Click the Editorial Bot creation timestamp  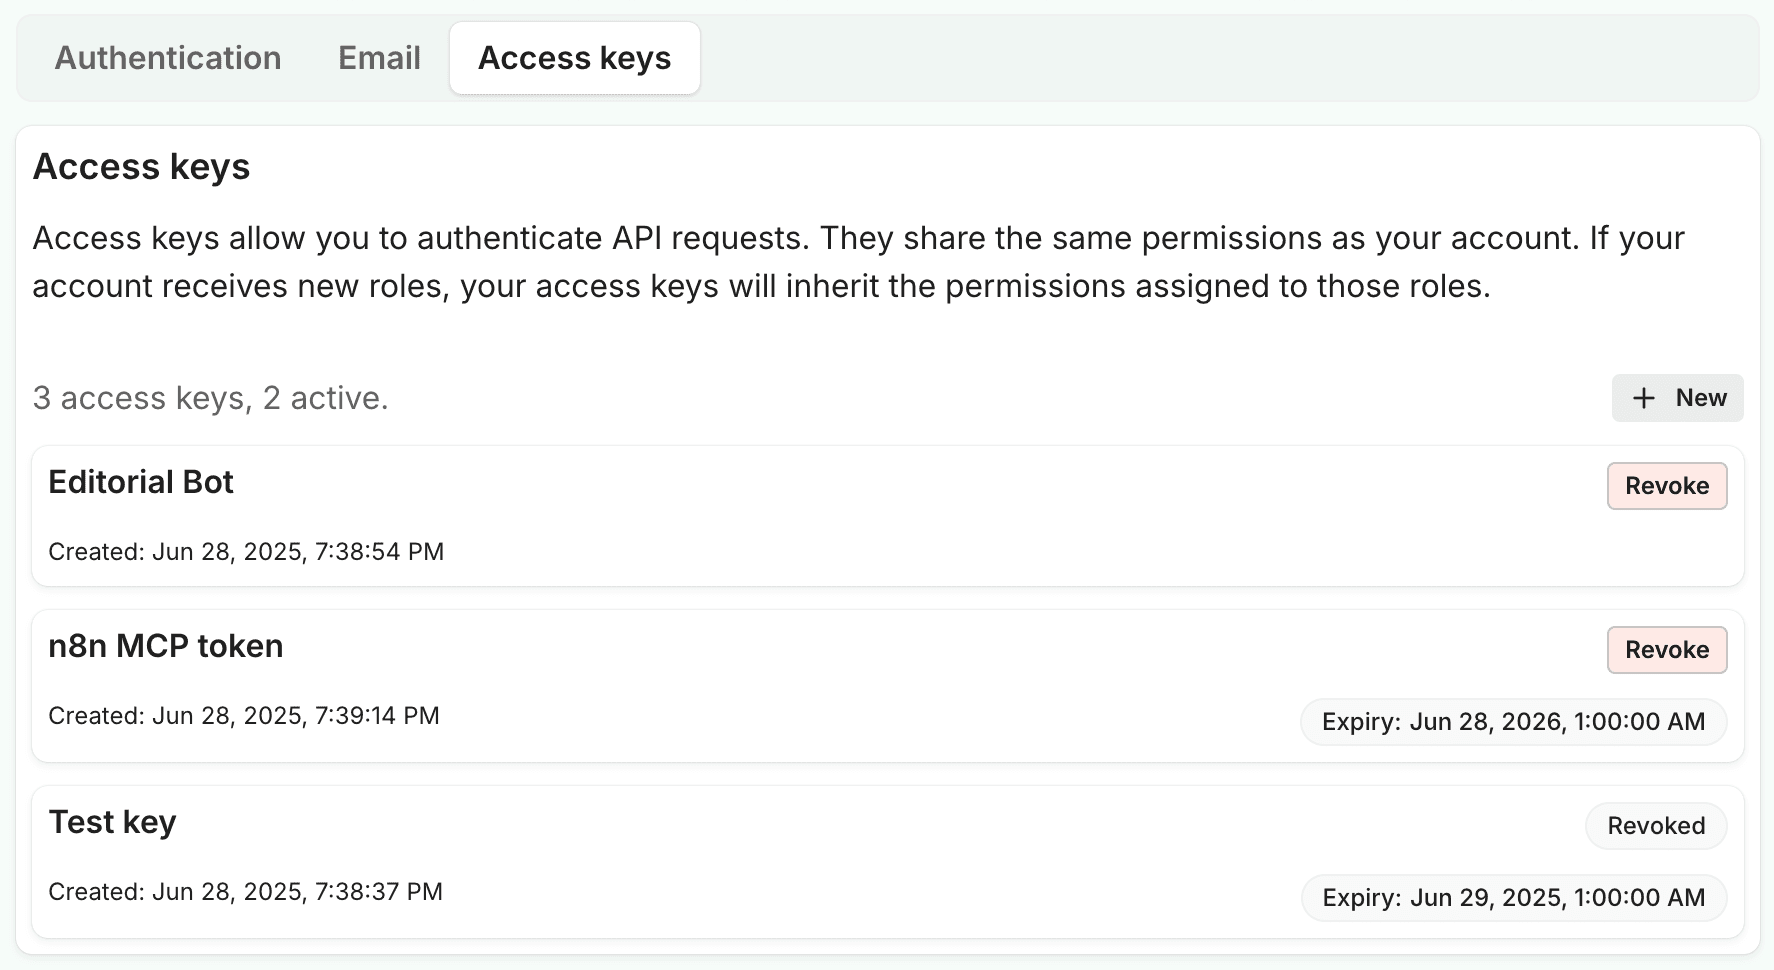tap(247, 551)
